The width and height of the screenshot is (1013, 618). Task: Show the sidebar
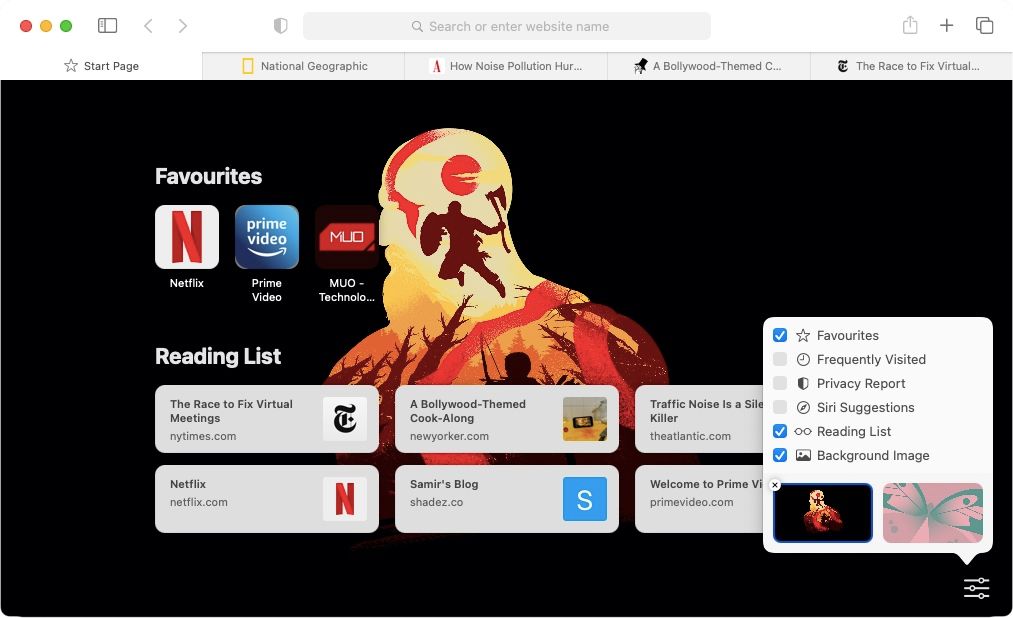coord(107,25)
